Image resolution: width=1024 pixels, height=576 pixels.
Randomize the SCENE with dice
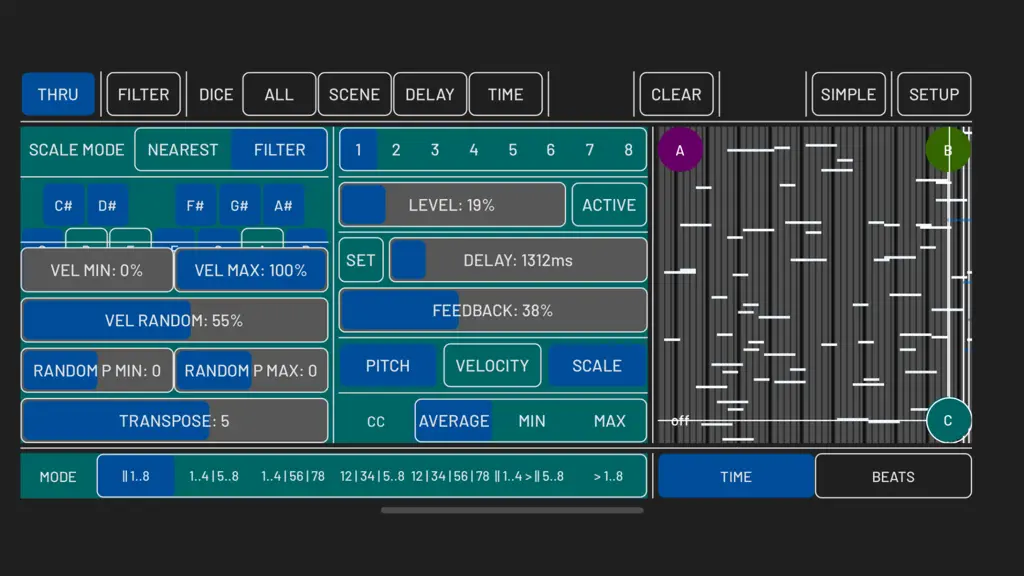pos(354,94)
